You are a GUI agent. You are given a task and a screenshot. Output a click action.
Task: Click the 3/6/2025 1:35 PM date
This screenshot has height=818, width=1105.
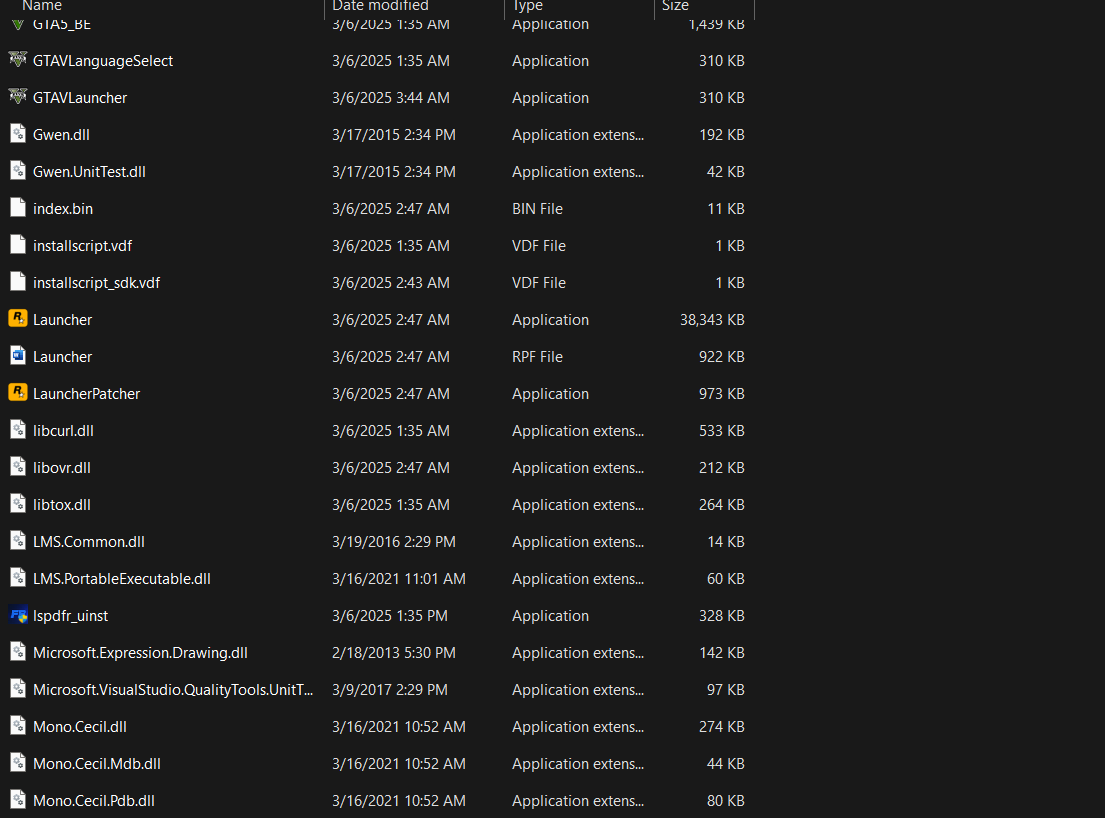click(x=390, y=616)
